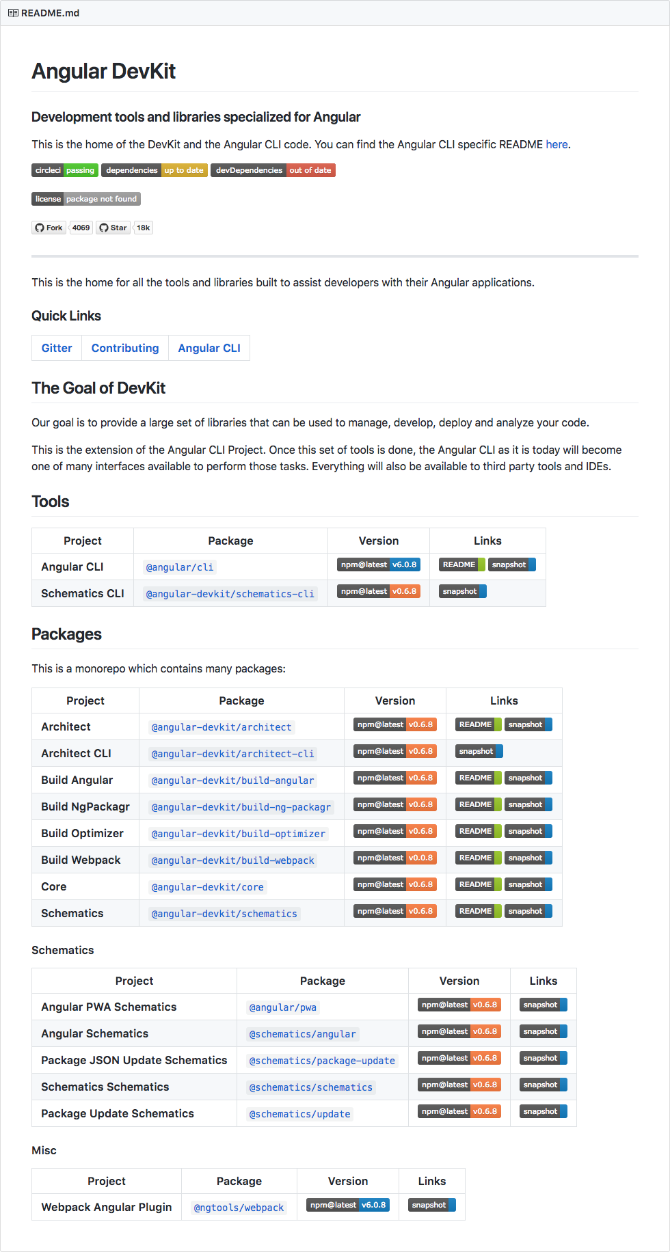Open the @angular-devkit/core package link
Viewport: 670px width, 1252px height.
point(208,887)
